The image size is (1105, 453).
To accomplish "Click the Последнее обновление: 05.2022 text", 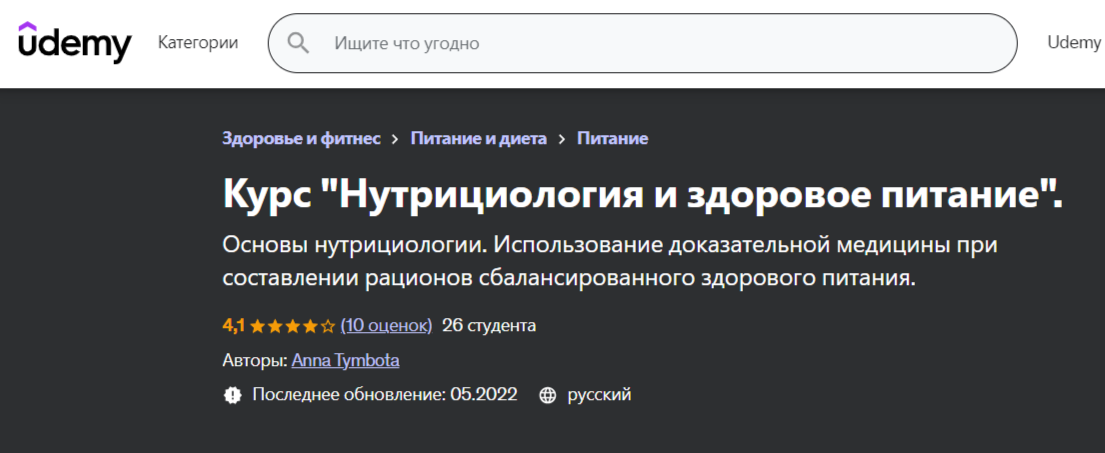I will tap(385, 395).
